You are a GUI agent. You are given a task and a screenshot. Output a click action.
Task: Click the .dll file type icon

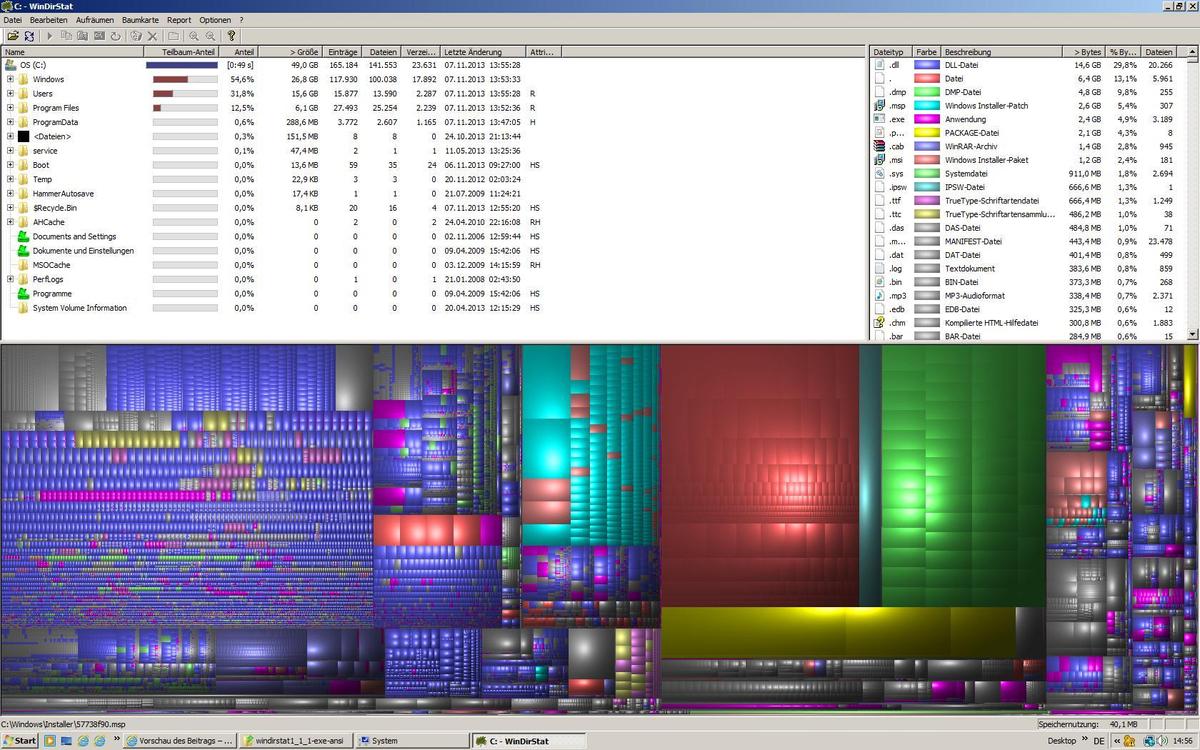(x=880, y=65)
